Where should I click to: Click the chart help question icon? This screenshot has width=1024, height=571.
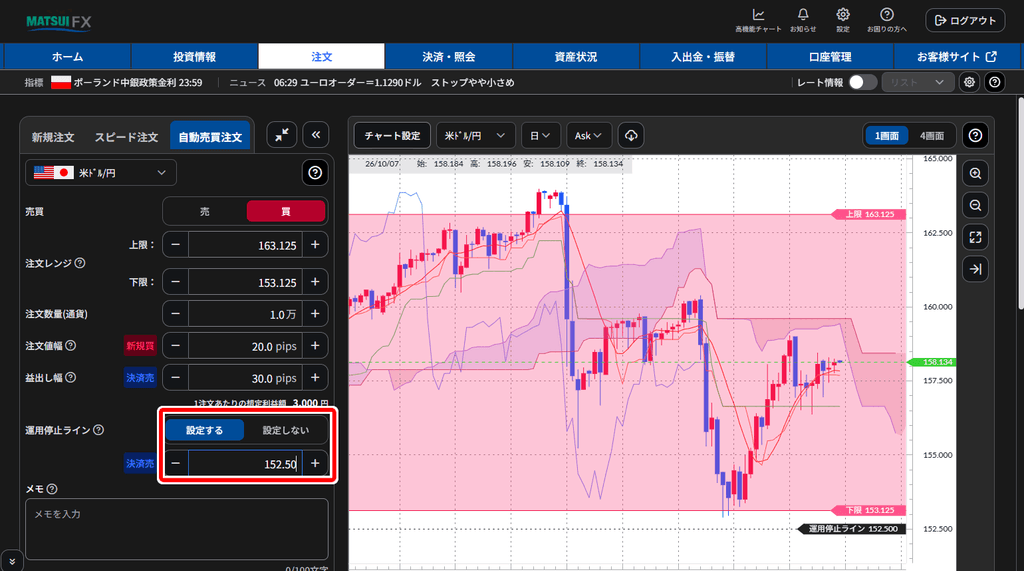click(975, 135)
